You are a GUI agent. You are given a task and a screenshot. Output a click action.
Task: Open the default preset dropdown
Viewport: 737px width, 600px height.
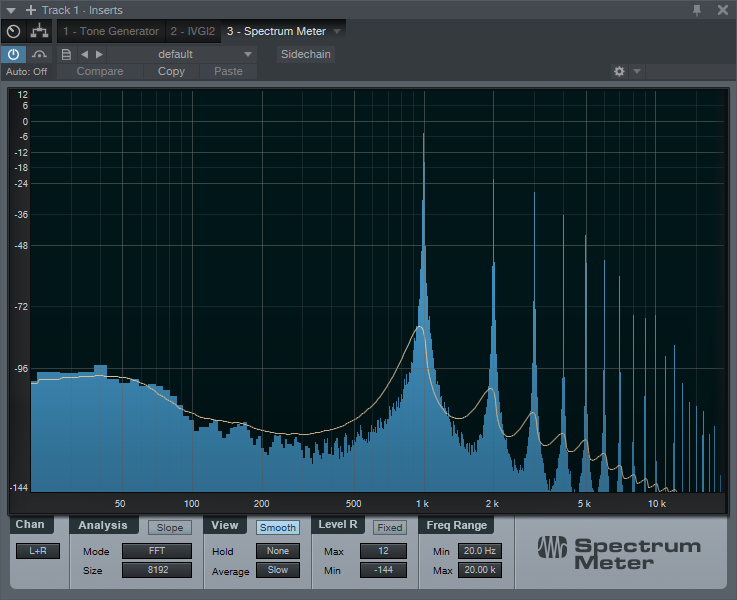182,55
